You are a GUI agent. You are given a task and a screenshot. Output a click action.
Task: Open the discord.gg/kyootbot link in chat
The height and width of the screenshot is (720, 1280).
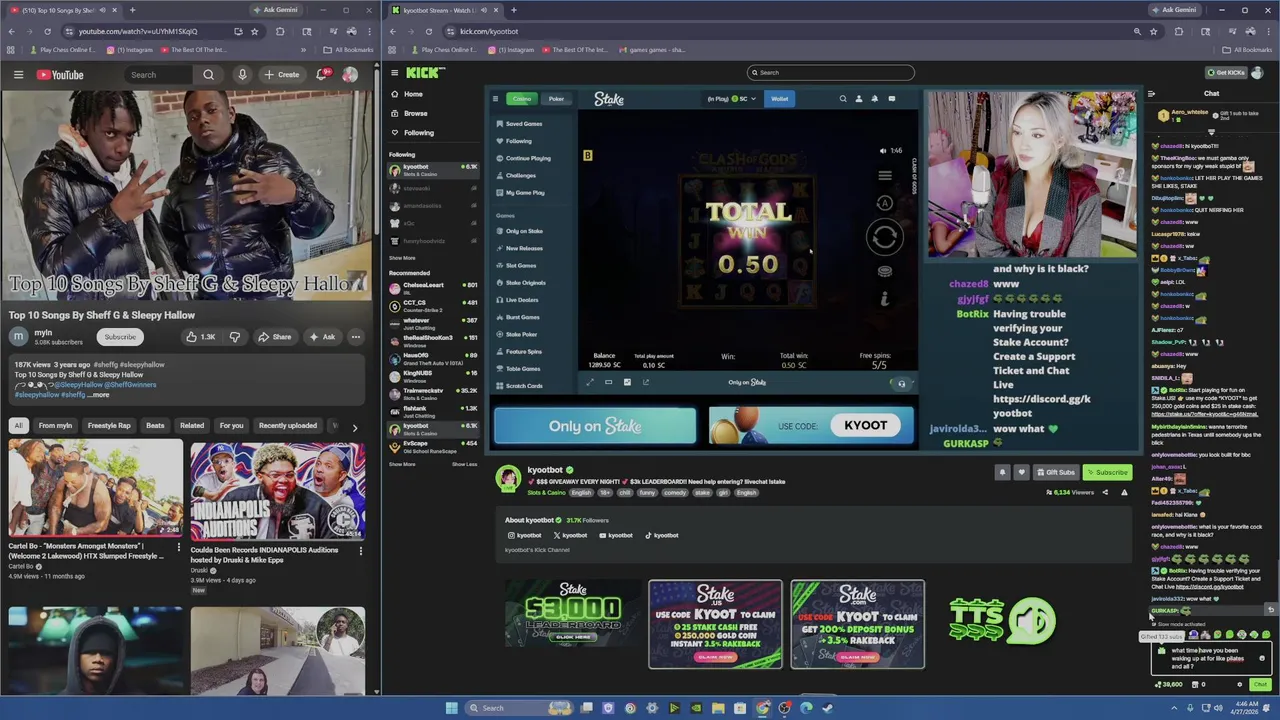[1210, 587]
